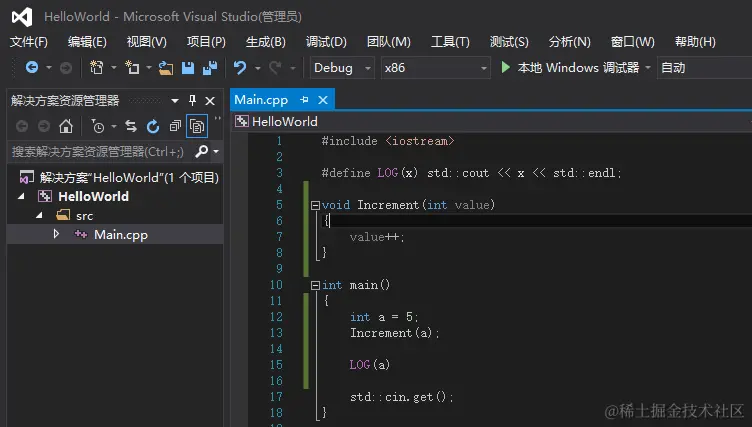Click the Solution Explorer forward arrow

click(44, 126)
